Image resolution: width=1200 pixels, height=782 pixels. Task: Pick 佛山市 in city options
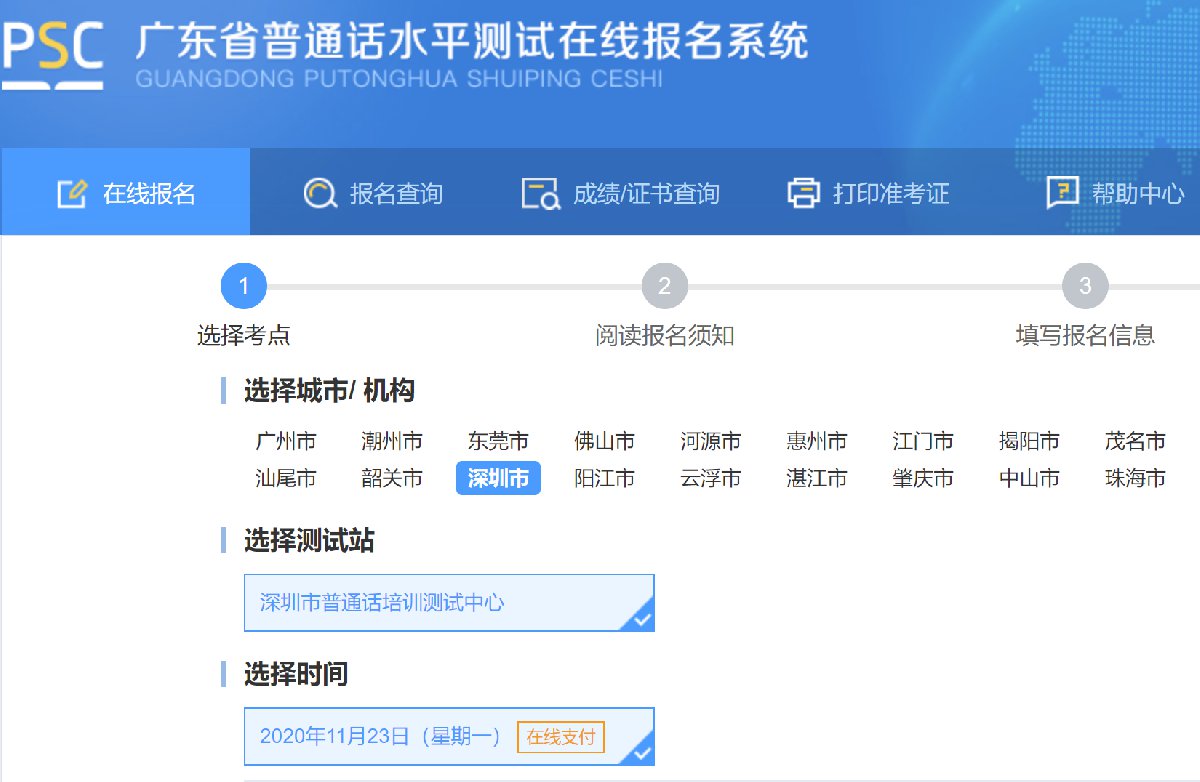pos(604,441)
